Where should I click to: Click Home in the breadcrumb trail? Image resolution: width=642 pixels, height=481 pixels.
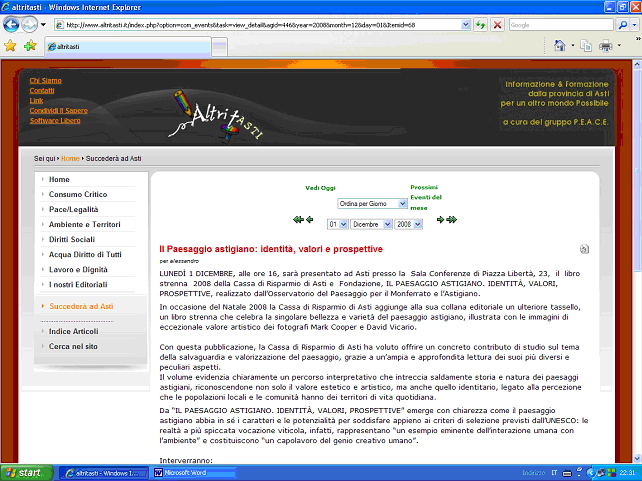tap(70, 158)
